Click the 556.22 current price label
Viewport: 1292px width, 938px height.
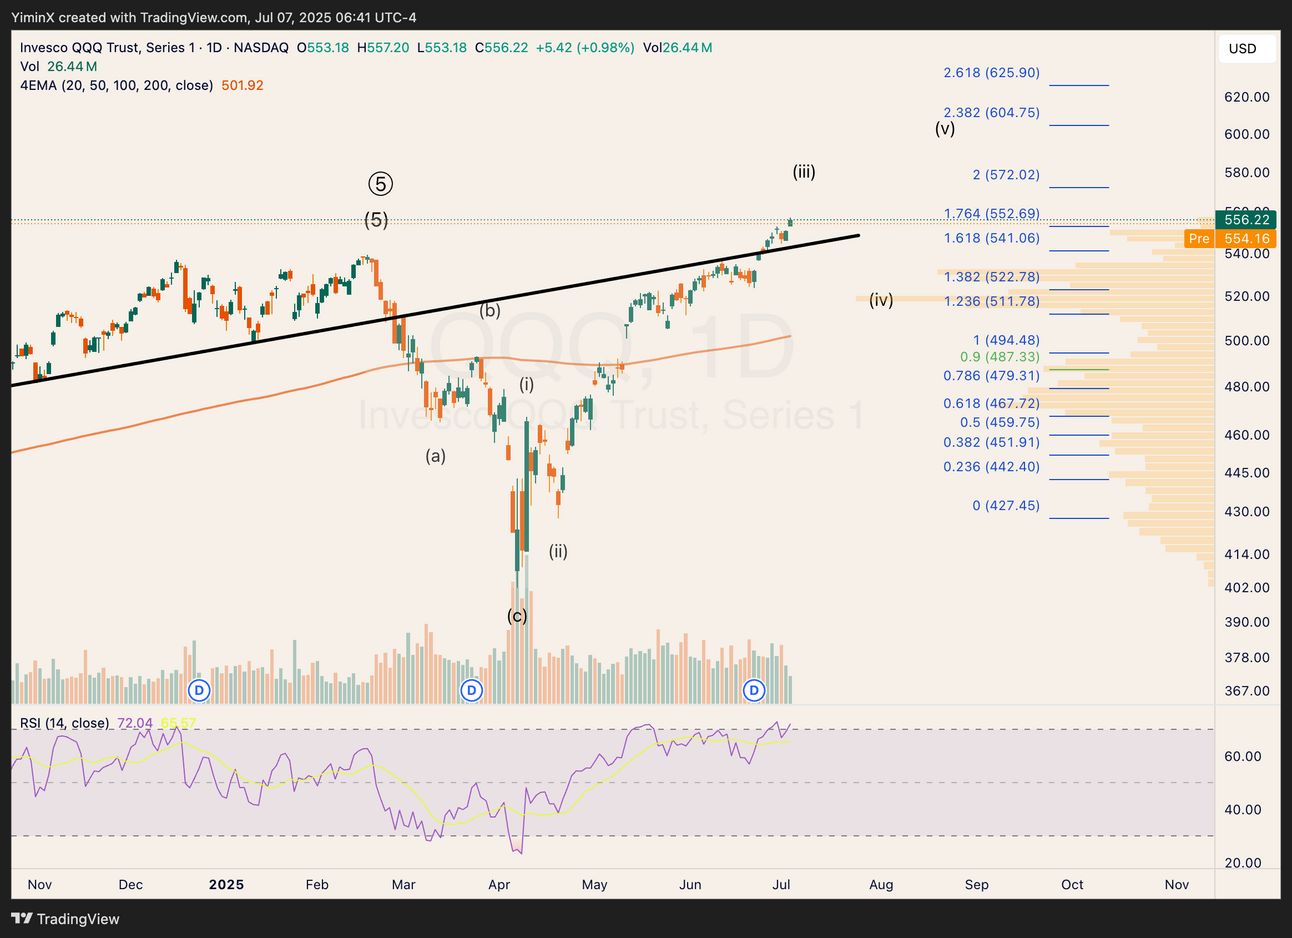pos(1245,219)
